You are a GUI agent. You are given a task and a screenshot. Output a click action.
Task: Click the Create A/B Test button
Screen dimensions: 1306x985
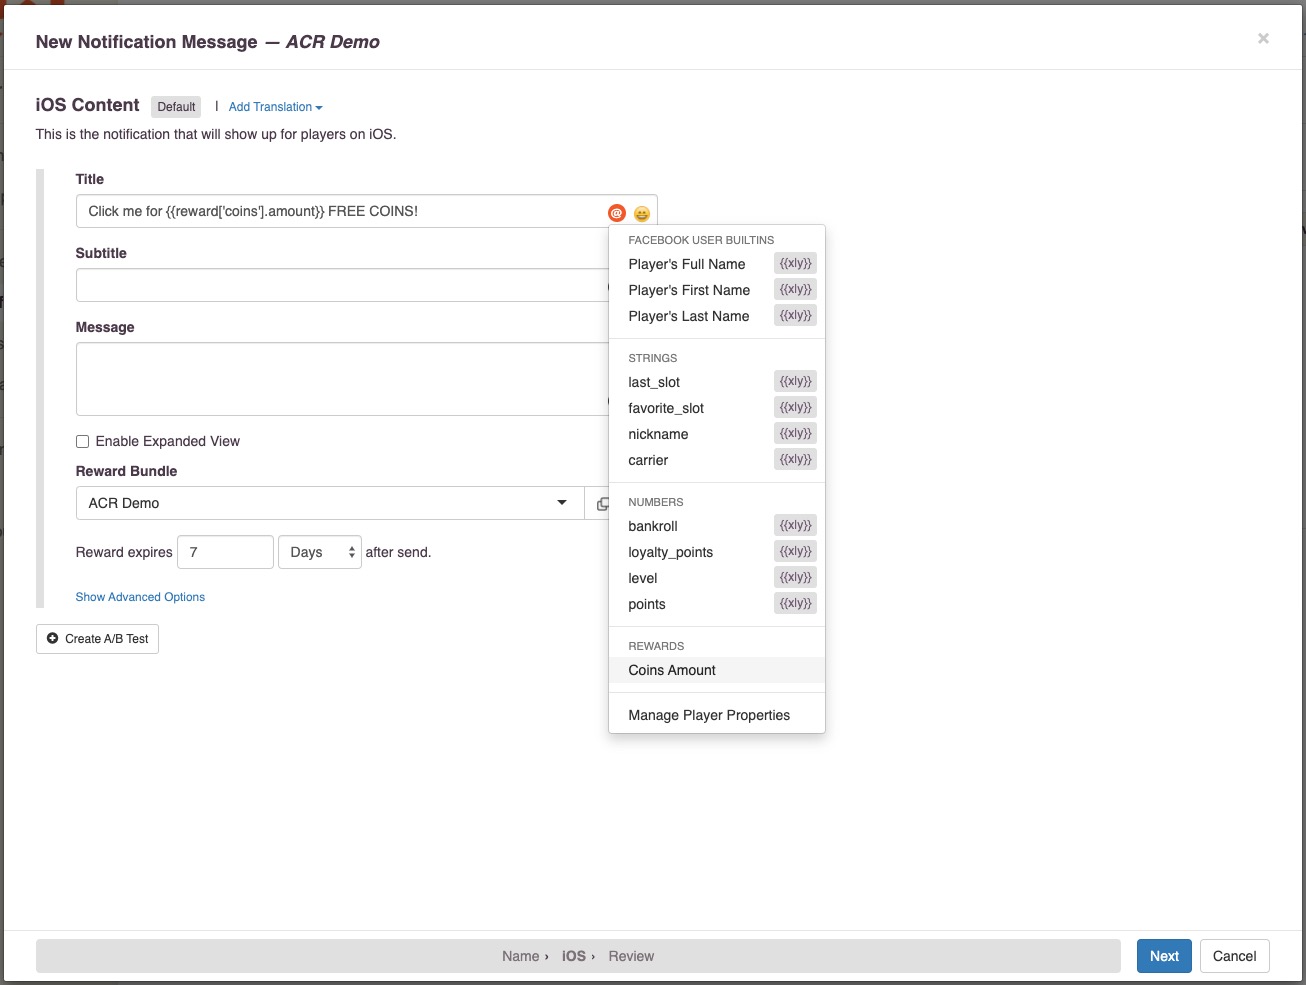(x=97, y=639)
